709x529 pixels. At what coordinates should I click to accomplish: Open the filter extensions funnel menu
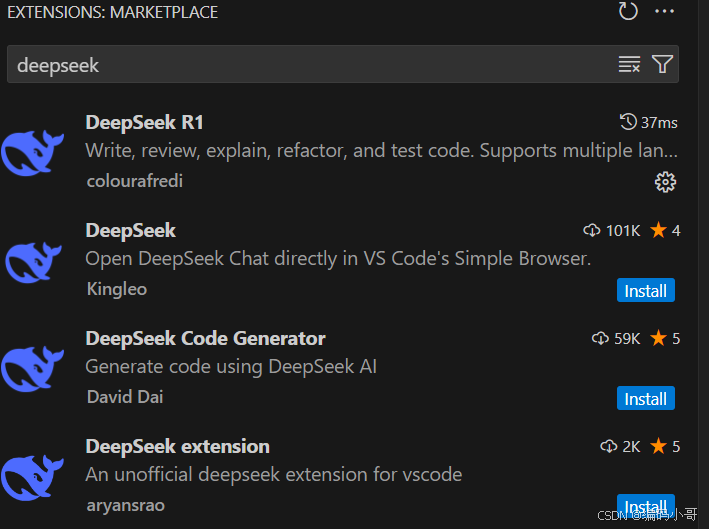(662, 64)
